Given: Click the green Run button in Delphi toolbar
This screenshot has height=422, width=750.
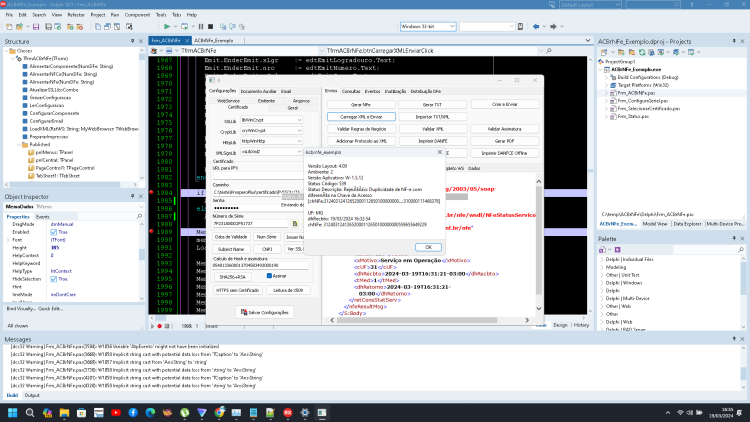Looking at the screenshot, I should (167, 27).
